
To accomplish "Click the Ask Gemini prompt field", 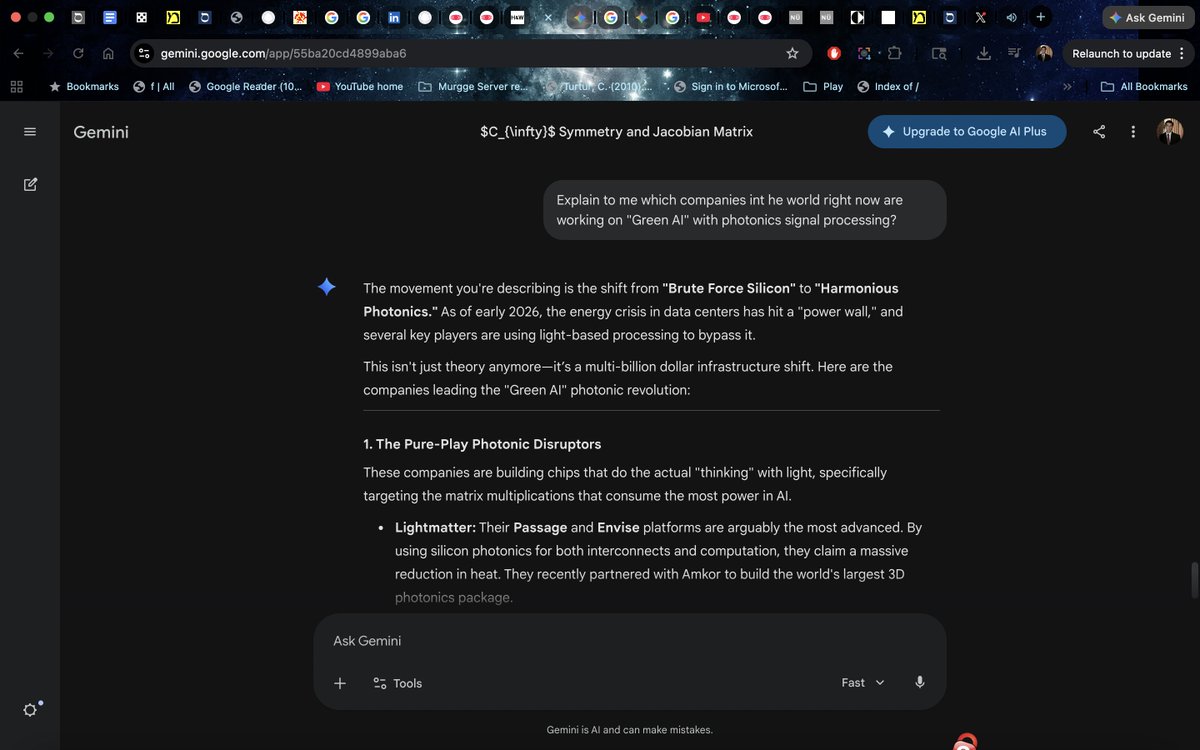I will click(x=630, y=641).
